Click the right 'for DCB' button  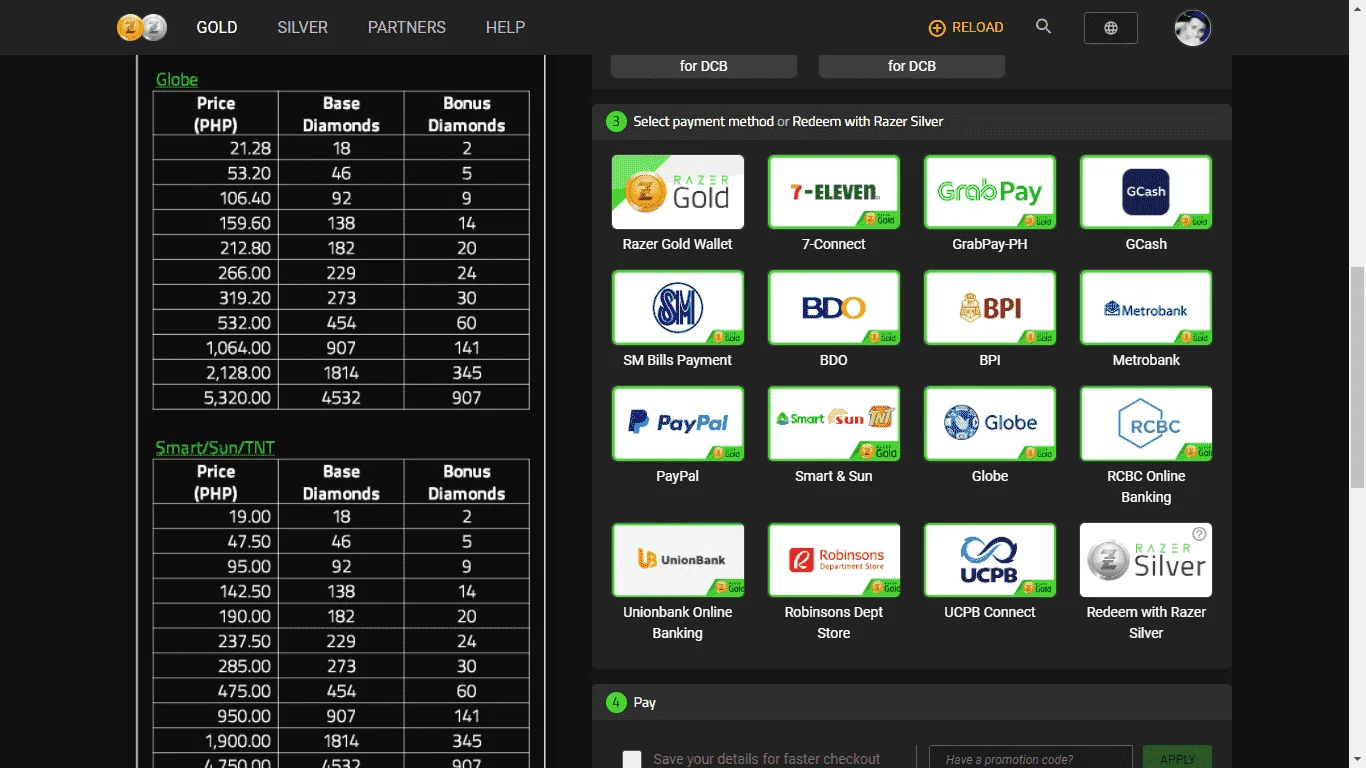point(912,66)
